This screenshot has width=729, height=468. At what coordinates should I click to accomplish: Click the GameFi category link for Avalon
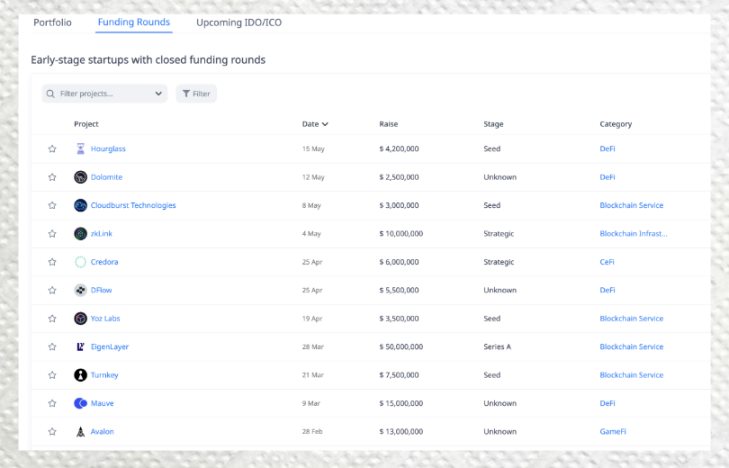coord(613,432)
